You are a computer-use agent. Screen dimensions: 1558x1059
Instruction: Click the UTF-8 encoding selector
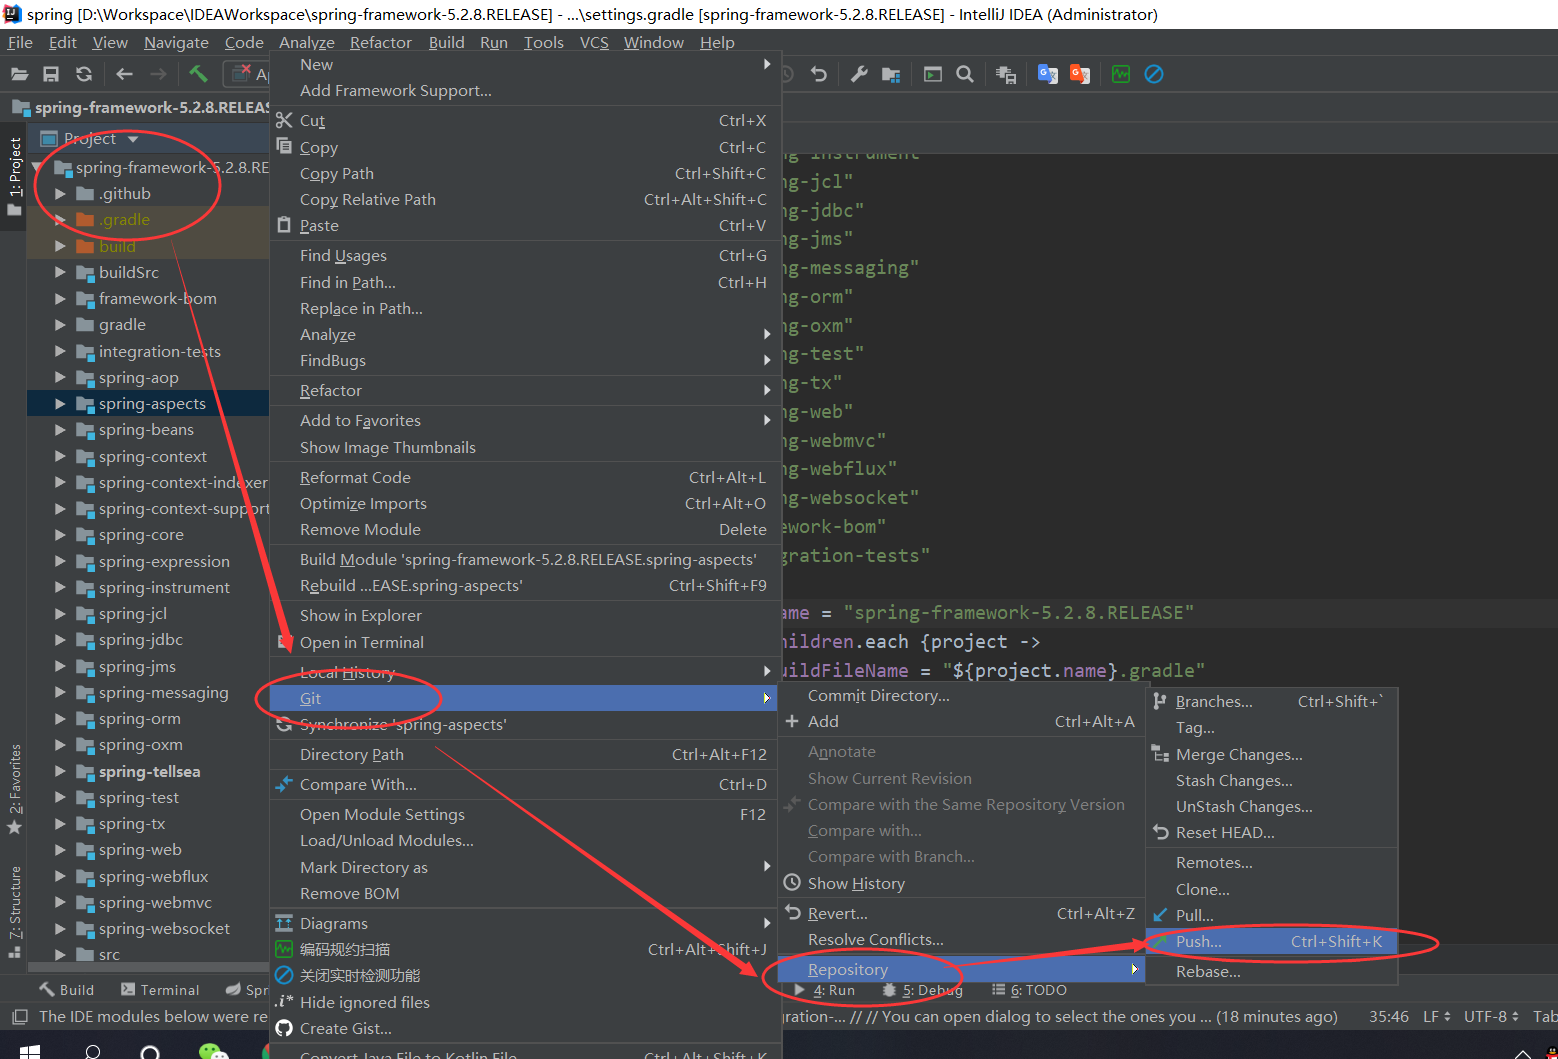pos(1489,1016)
